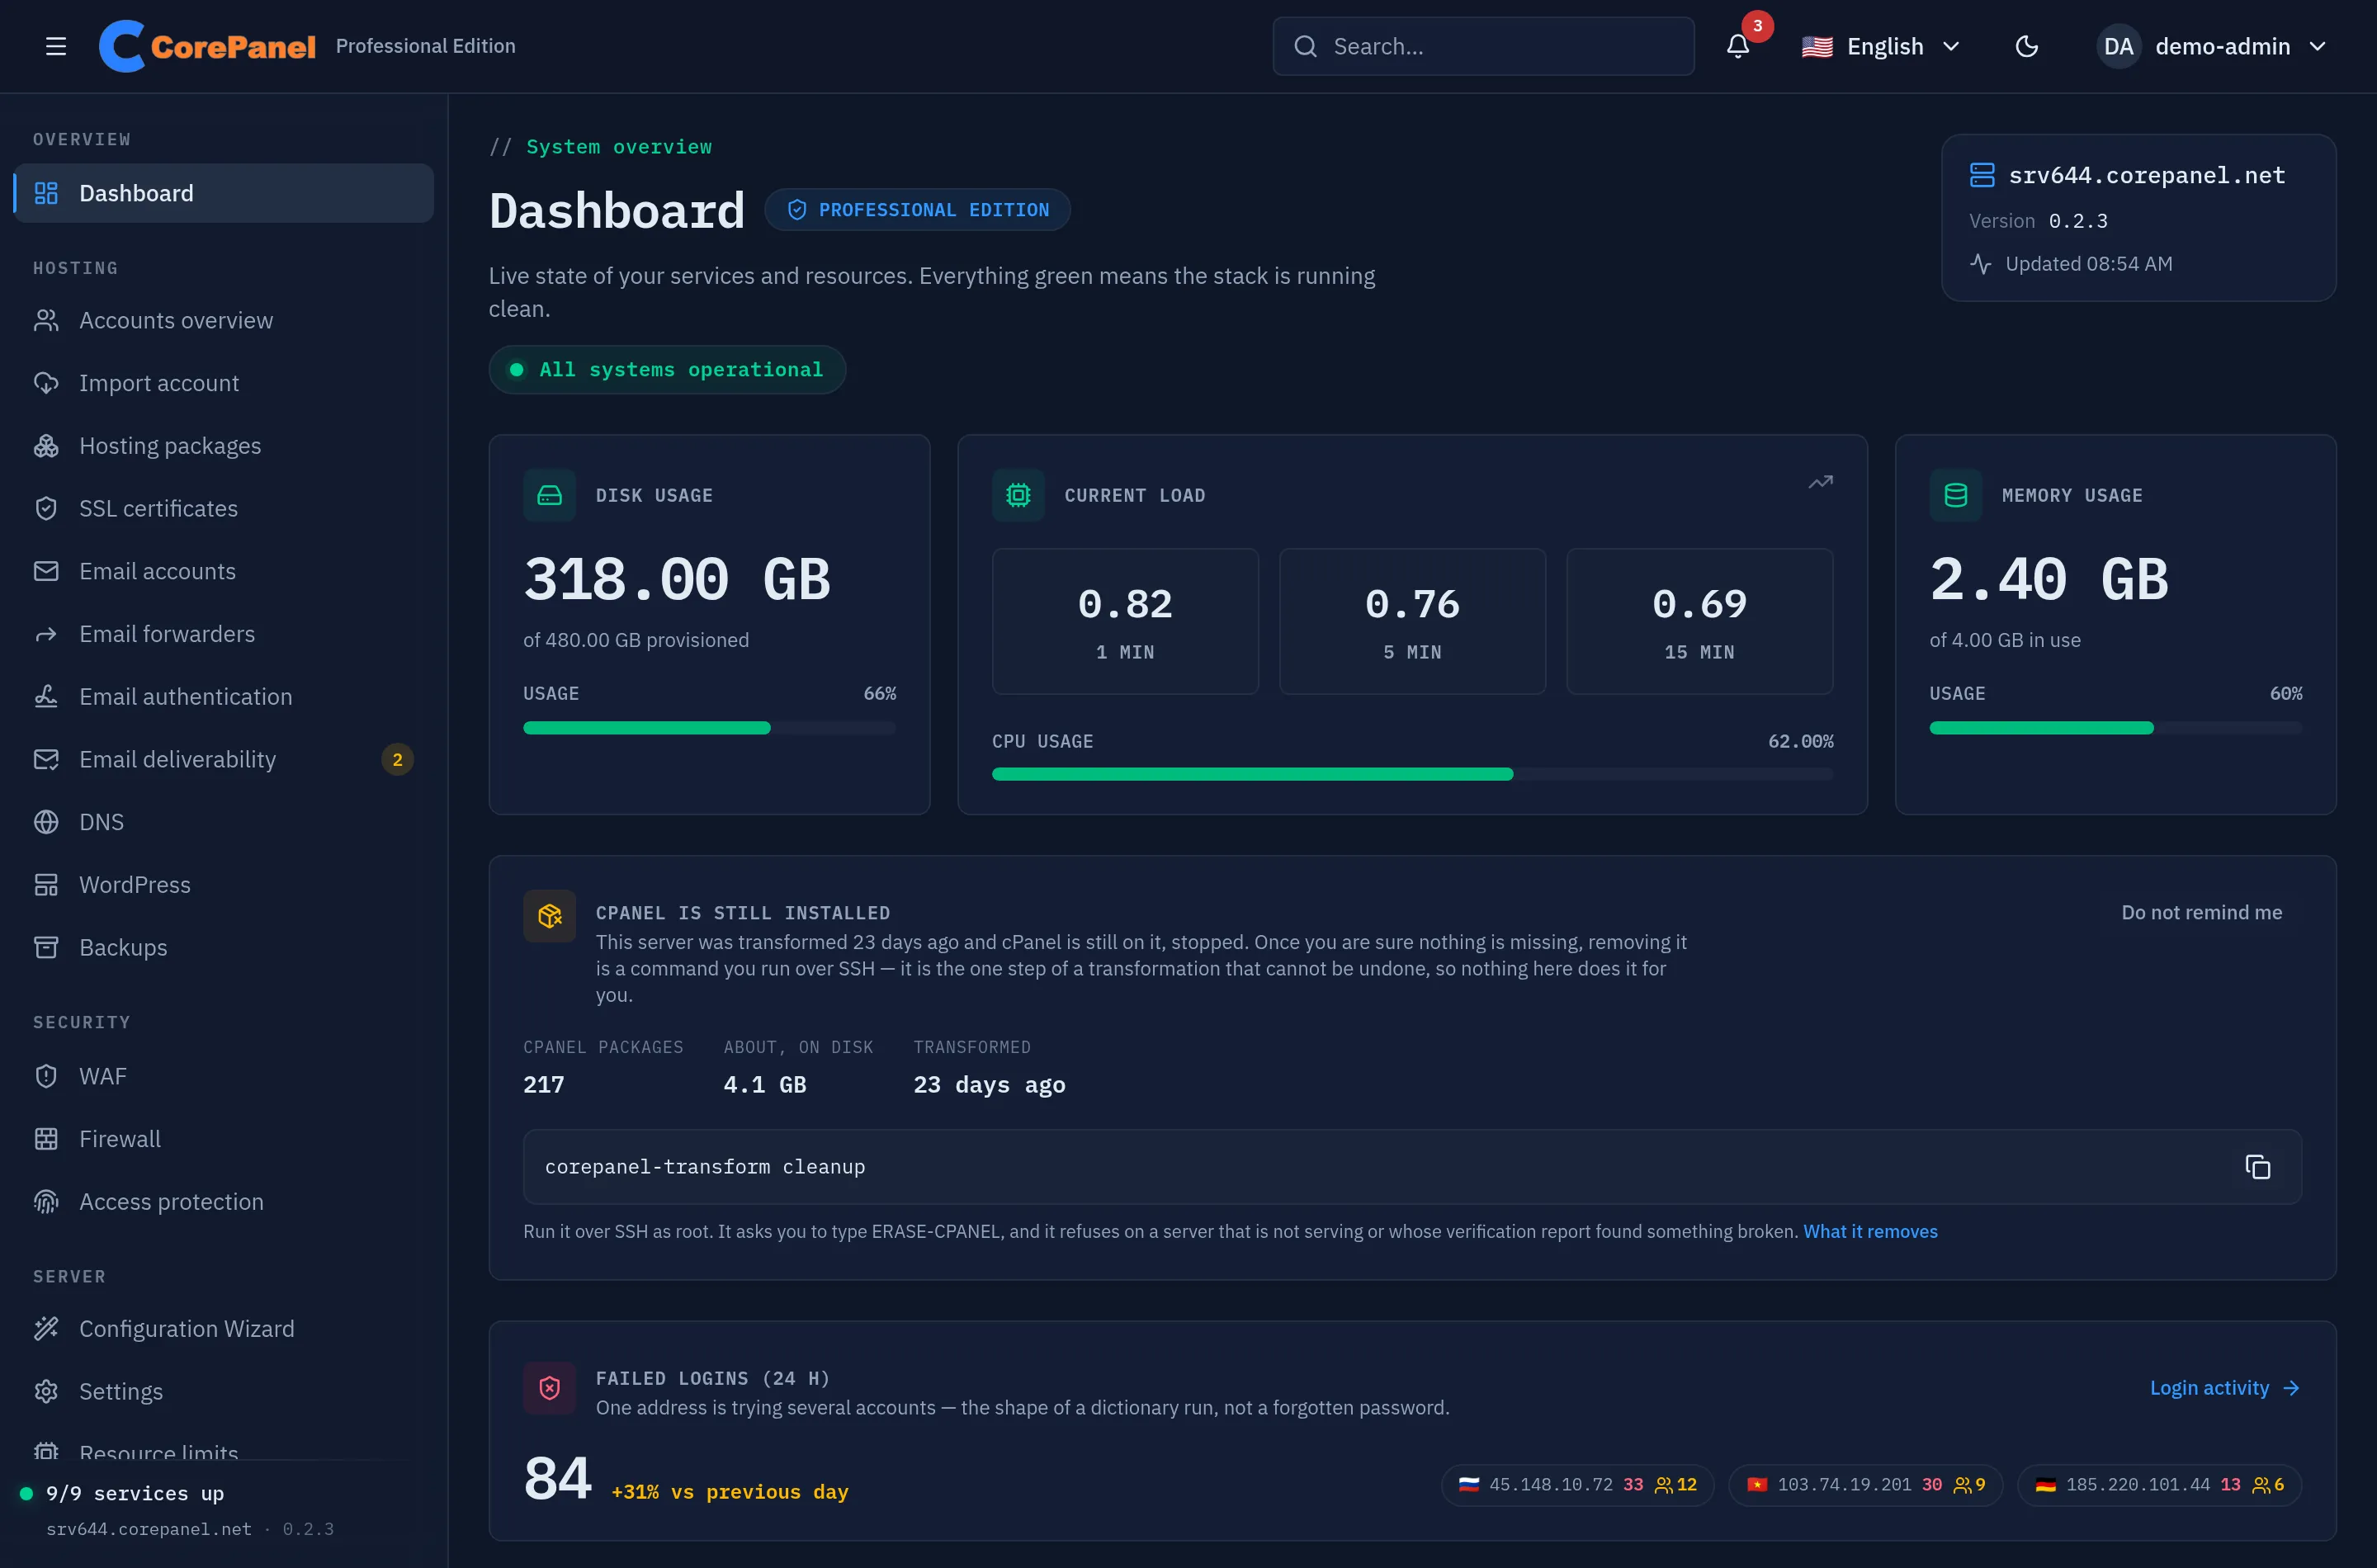The image size is (2377, 1568).
Task: Click the Firewall brick icon
Action: pyautogui.click(x=46, y=1139)
